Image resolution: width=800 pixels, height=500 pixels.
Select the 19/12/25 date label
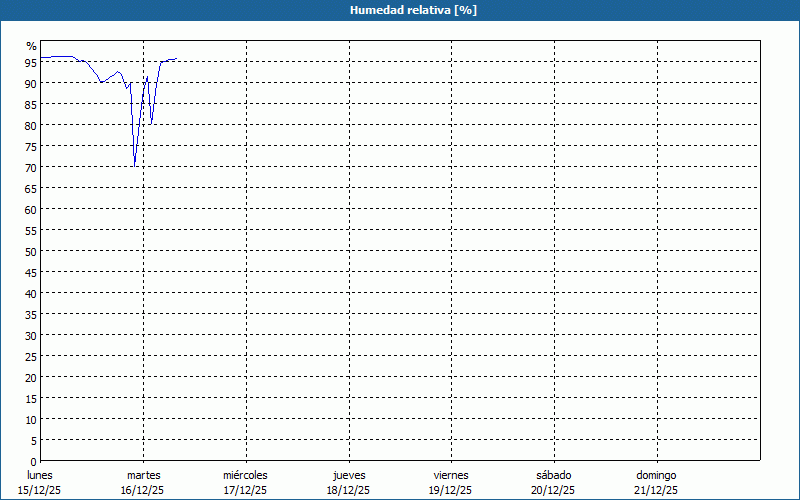(451, 490)
